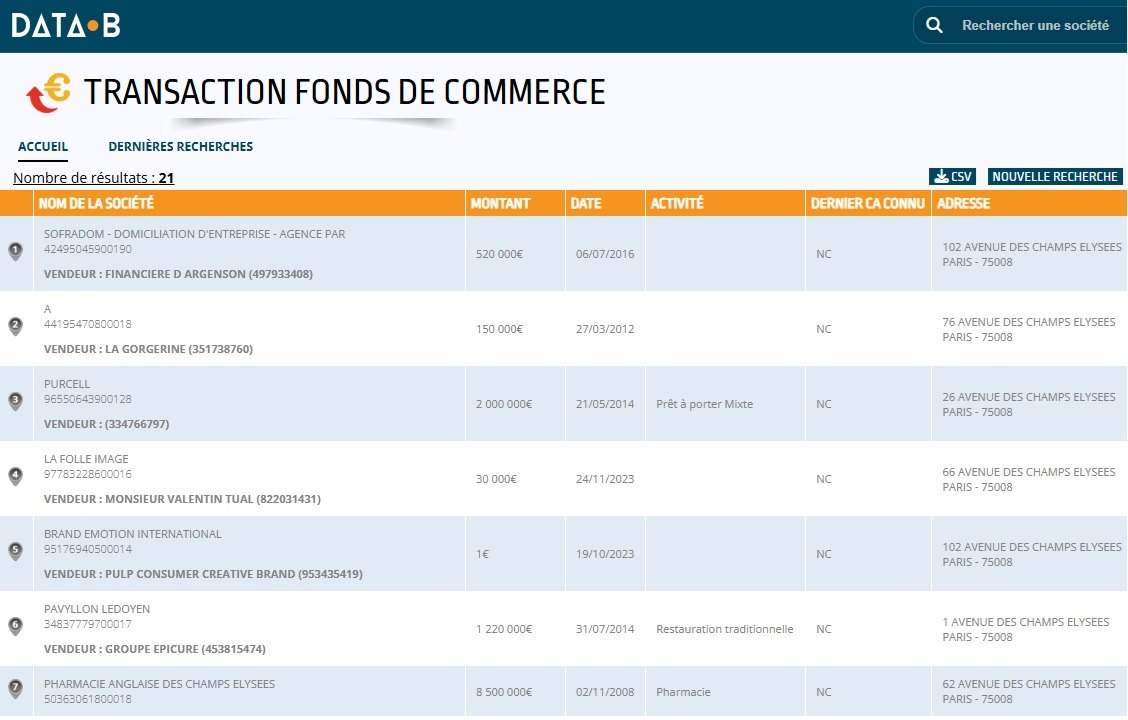The image size is (1128, 720).
Task: Click the Restauration traditionnelle activity
Action: [x=724, y=629]
